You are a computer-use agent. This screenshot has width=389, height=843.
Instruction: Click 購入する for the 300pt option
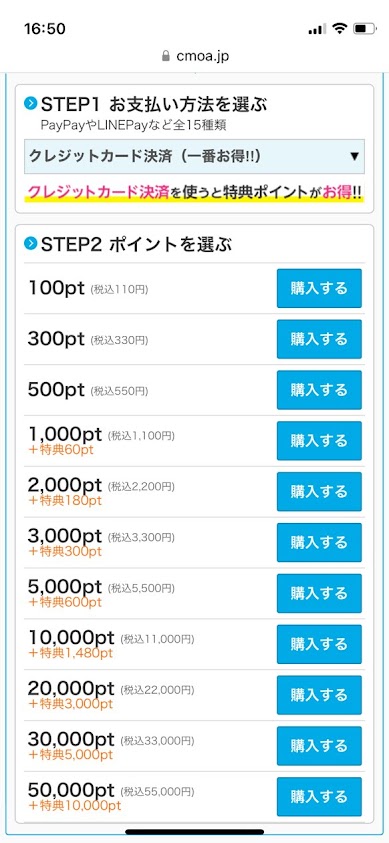tap(319, 339)
